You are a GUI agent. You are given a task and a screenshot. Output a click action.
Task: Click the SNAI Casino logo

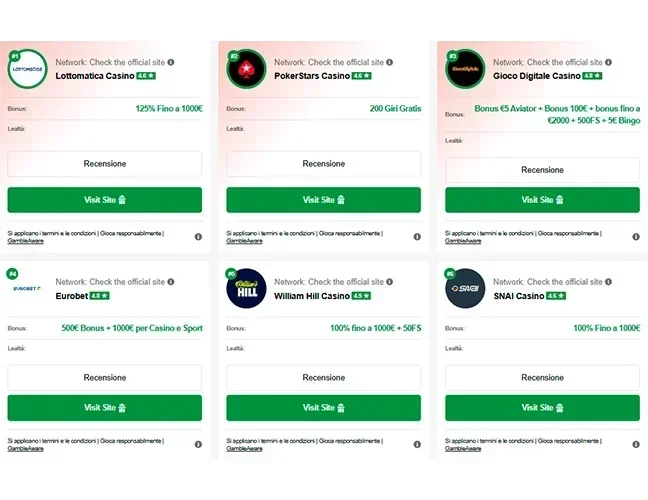[465, 288]
